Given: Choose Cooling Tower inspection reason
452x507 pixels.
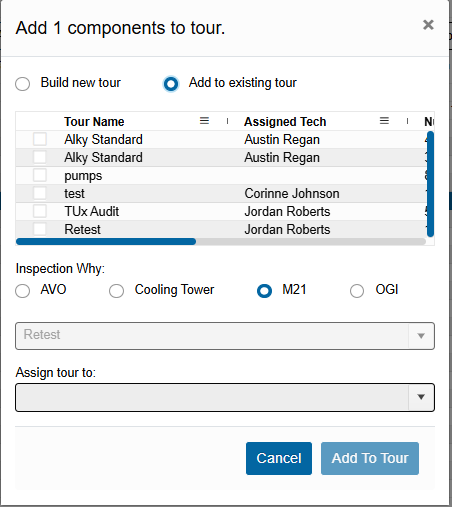Looking at the screenshot, I should coord(116,291).
